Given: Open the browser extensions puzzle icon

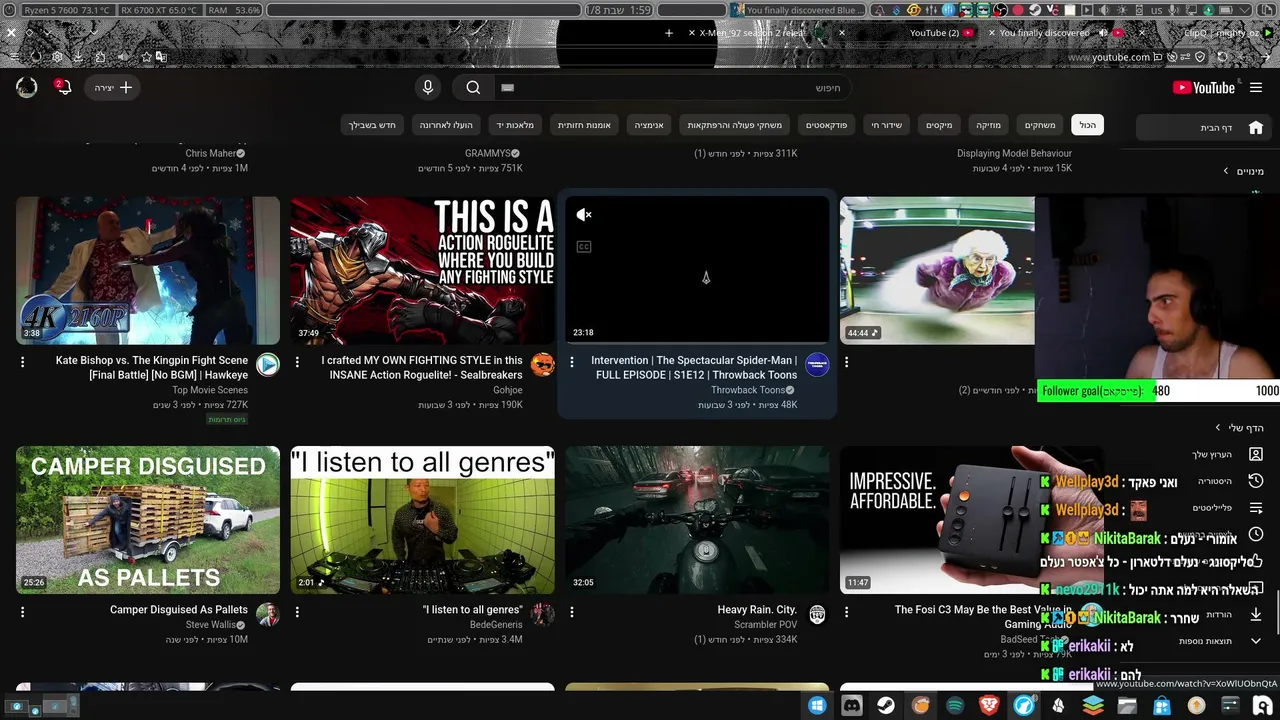Looking at the screenshot, I should (100, 57).
